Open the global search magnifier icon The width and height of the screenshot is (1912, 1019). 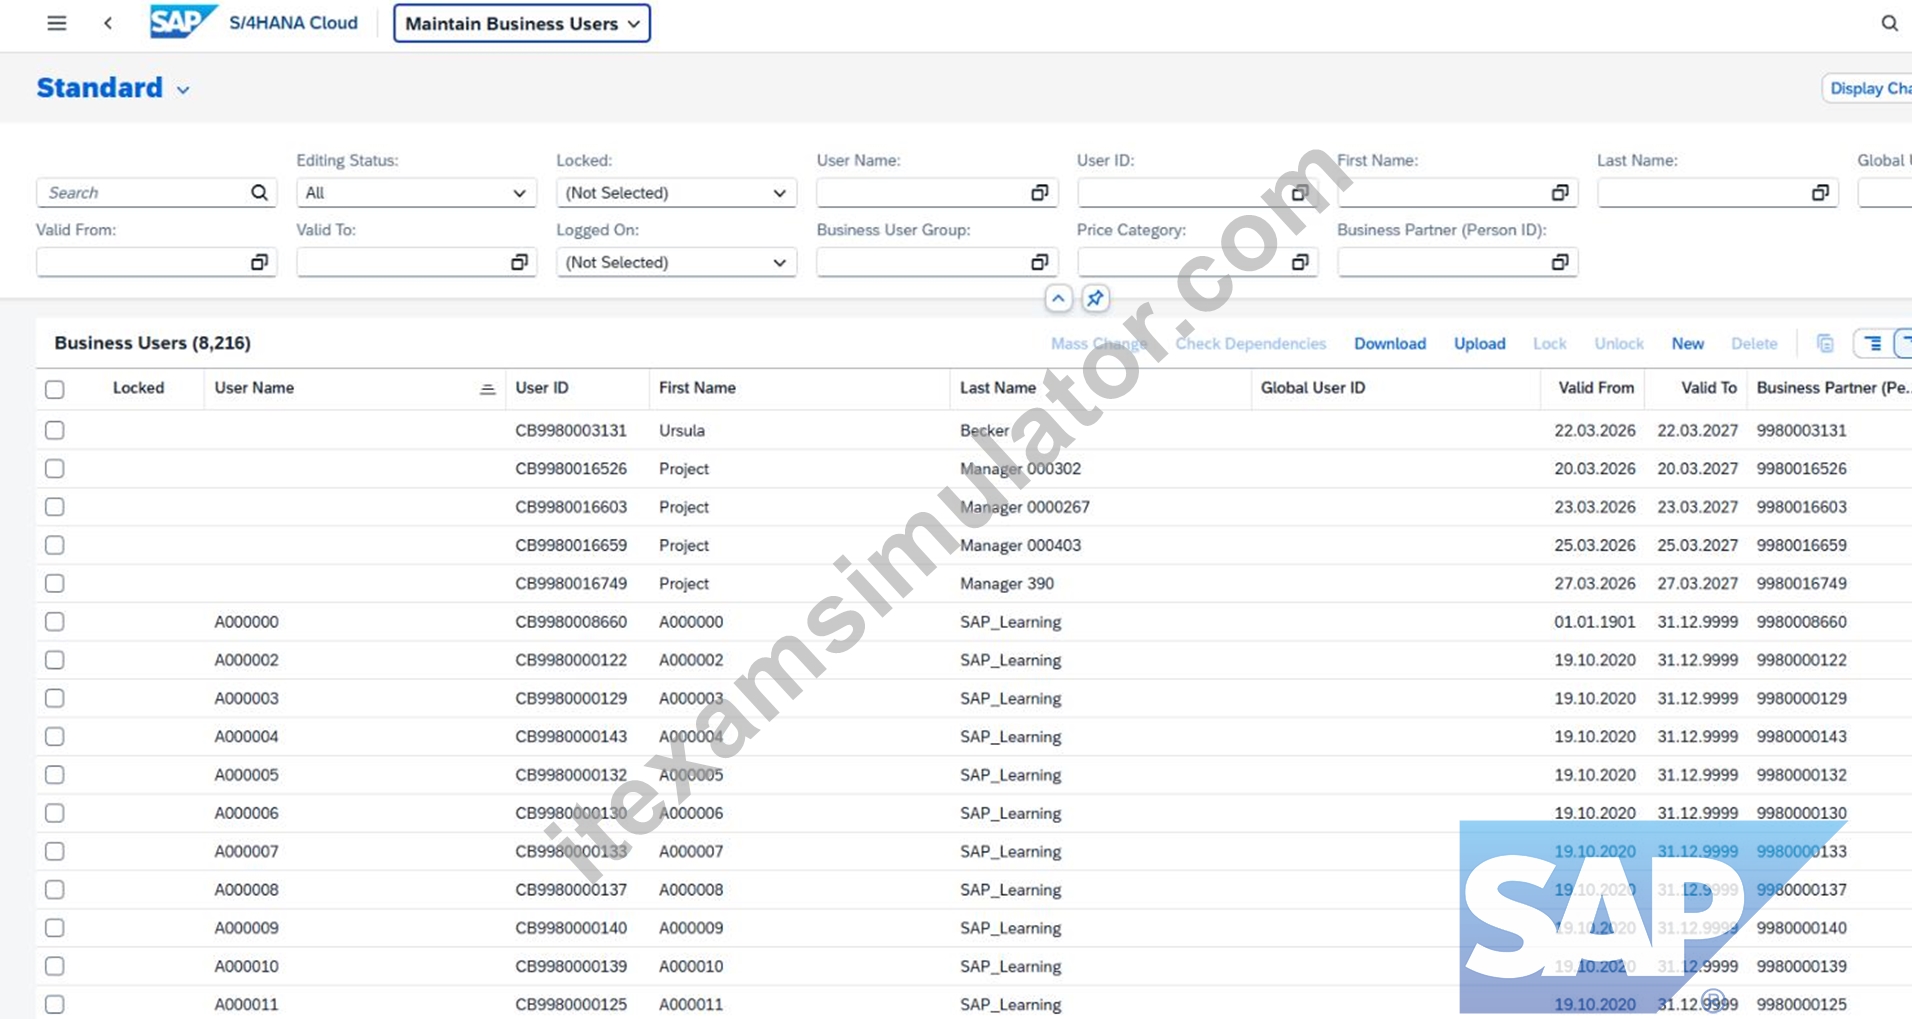1889,23
